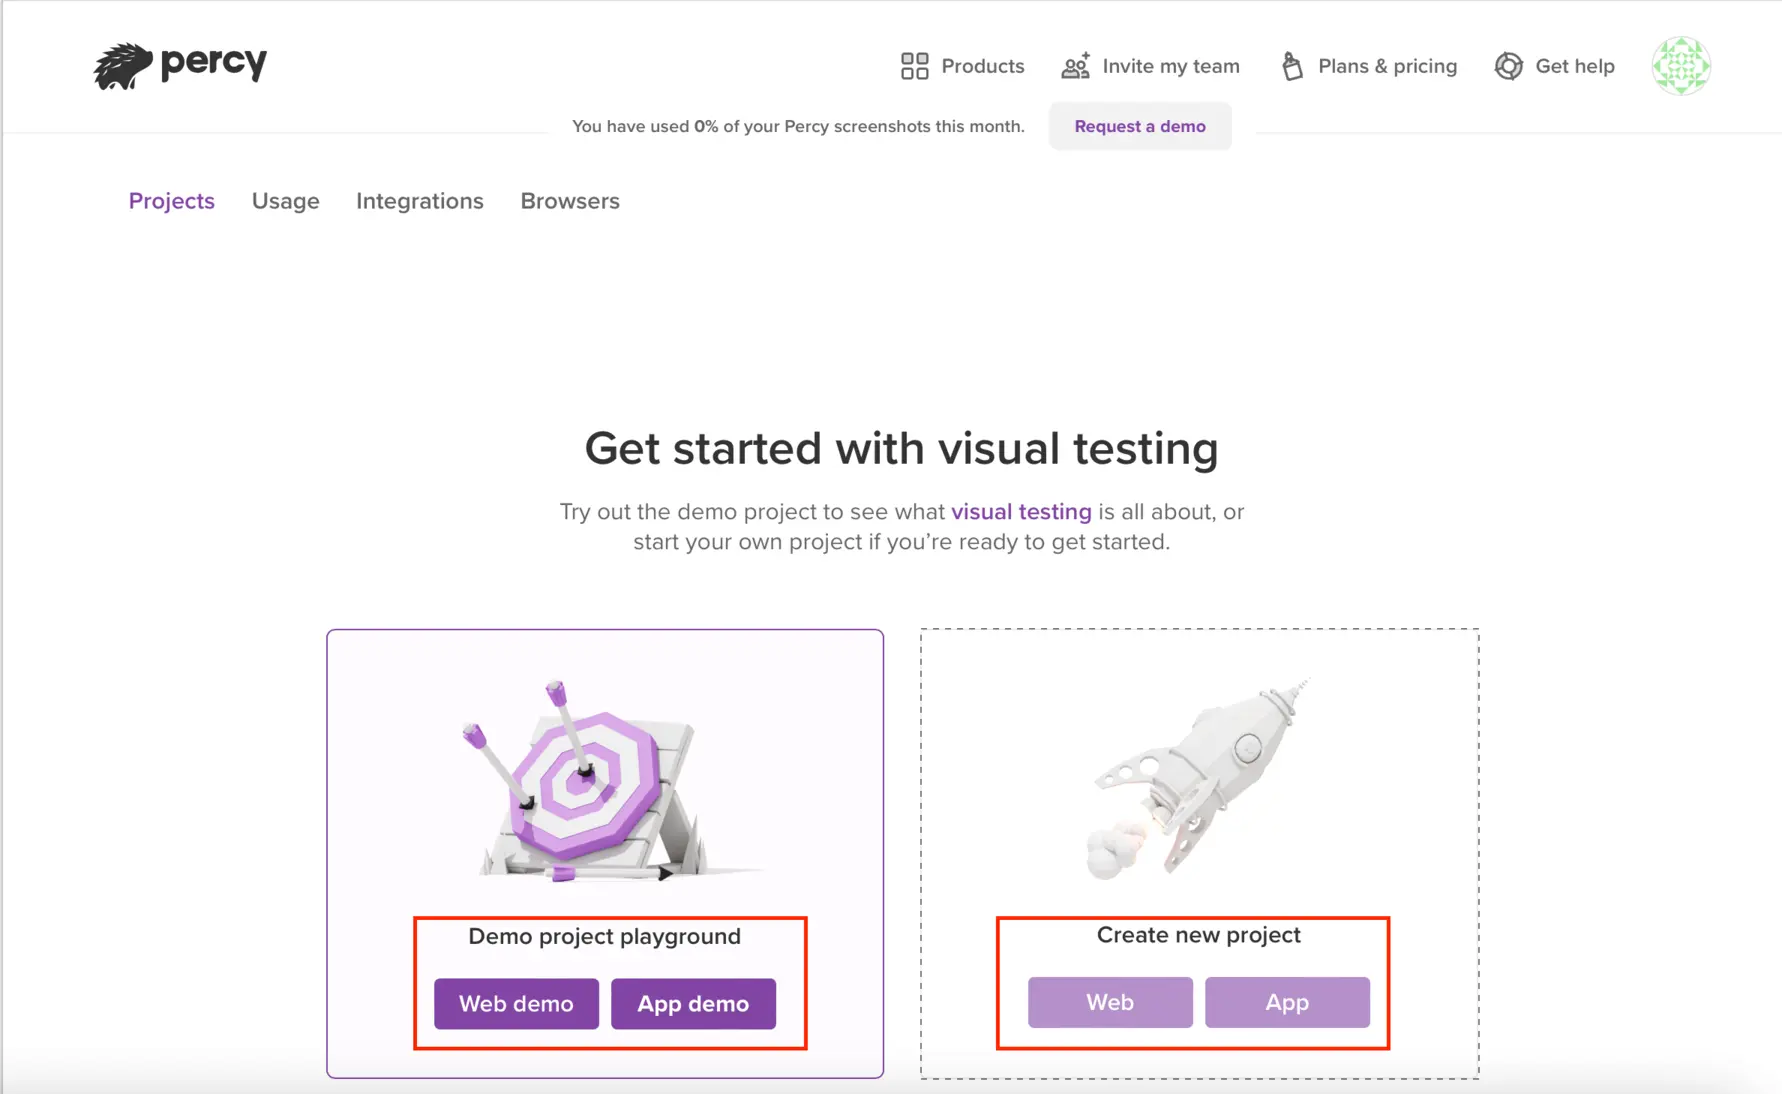
Task: Open the Usage tab
Action: click(286, 201)
